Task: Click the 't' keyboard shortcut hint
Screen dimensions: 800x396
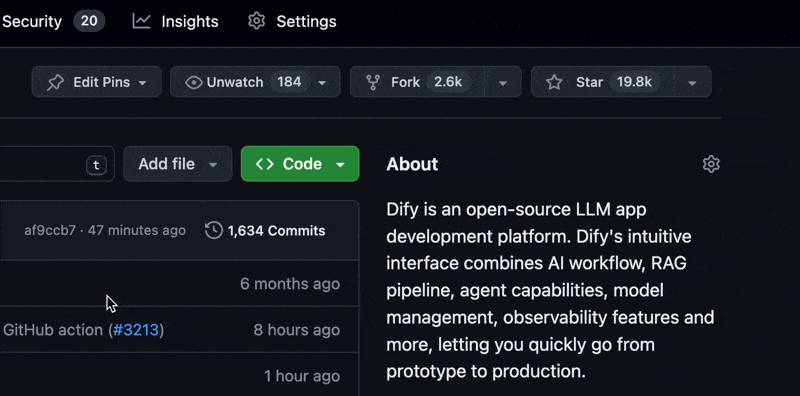Action: tap(96, 164)
